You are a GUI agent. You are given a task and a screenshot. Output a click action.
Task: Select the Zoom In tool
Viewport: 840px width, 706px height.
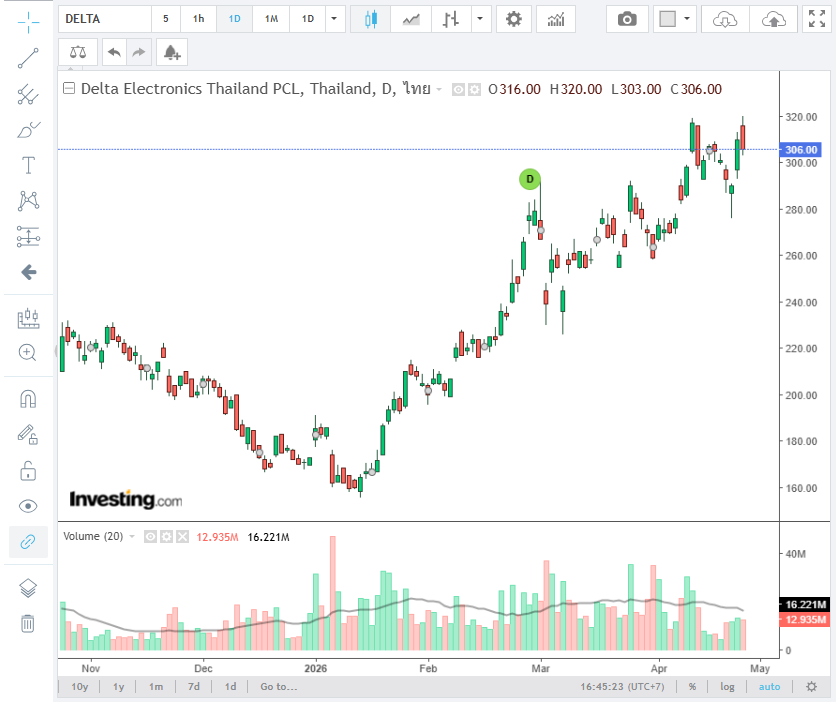[x=27, y=352]
